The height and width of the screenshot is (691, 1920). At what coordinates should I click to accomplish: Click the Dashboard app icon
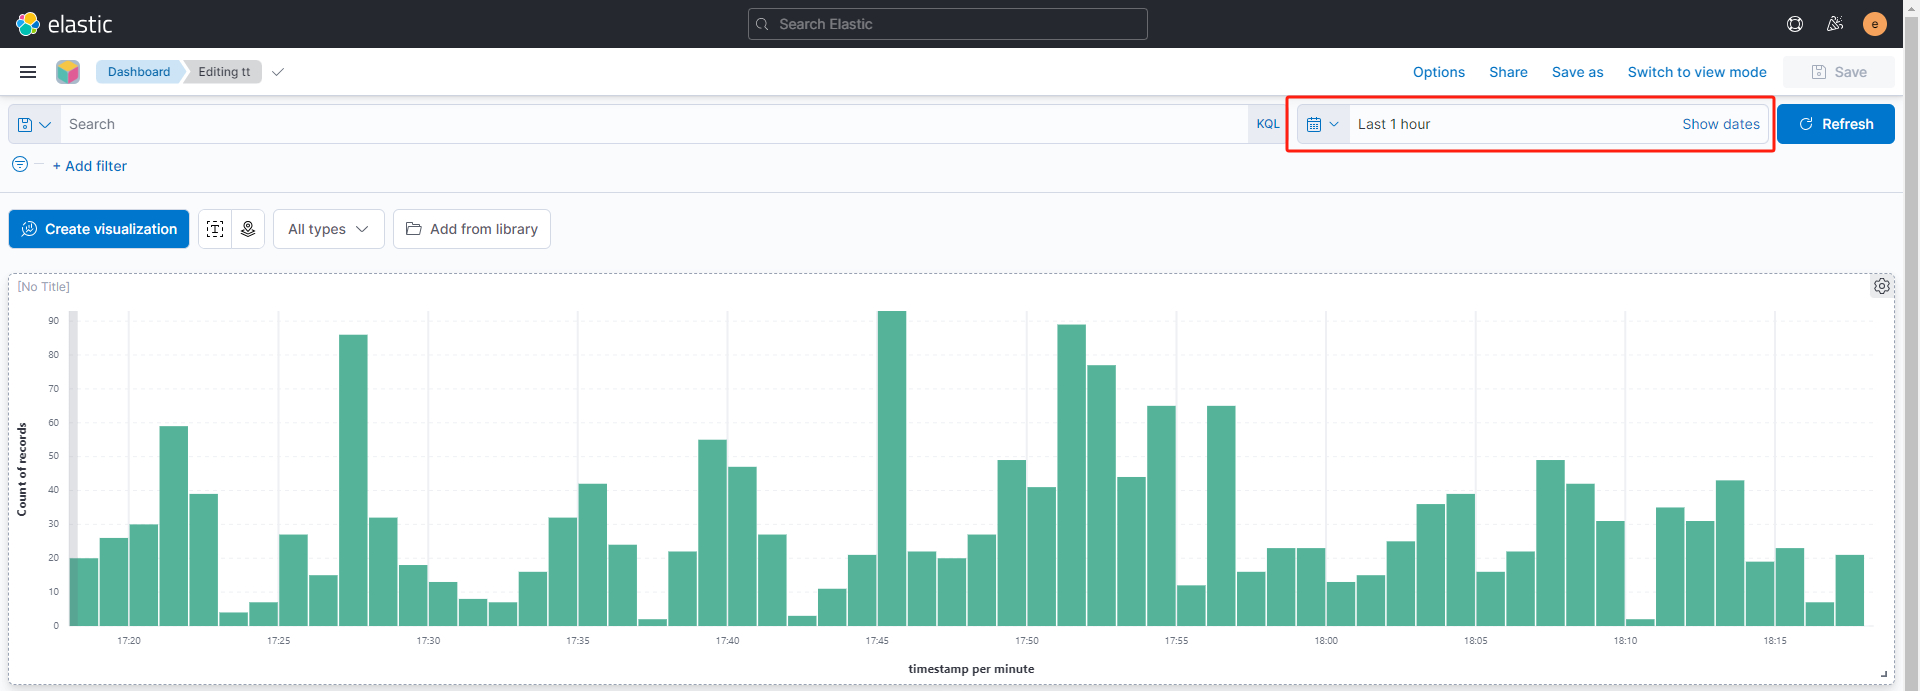click(x=68, y=72)
